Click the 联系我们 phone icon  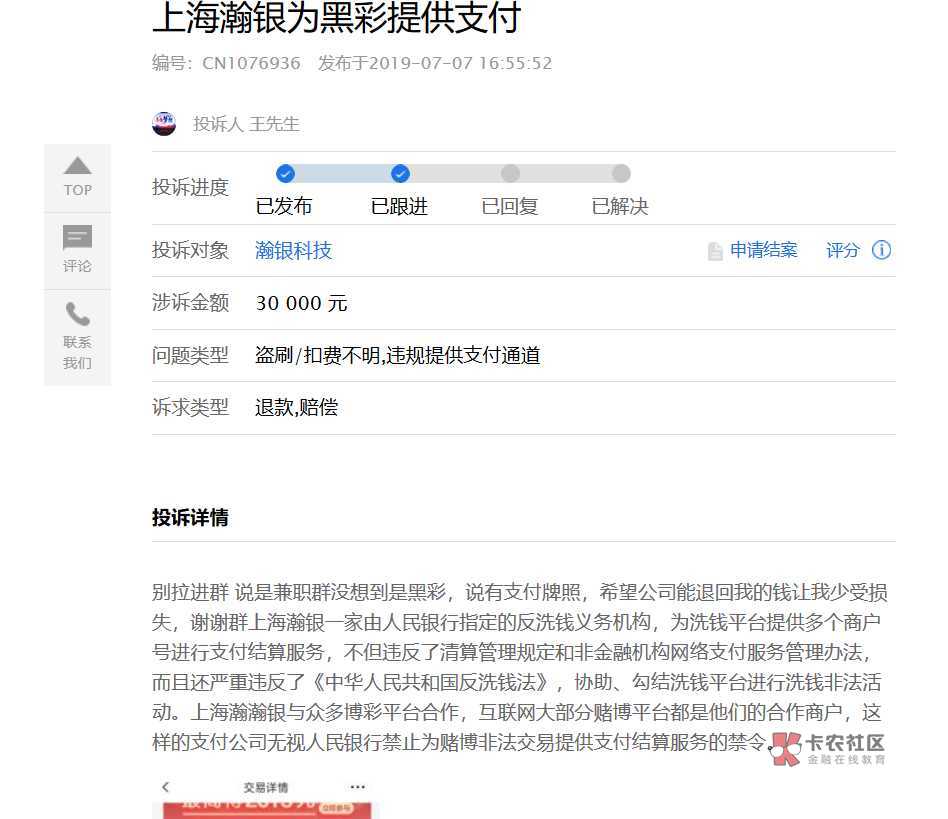[x=77, y=314]
